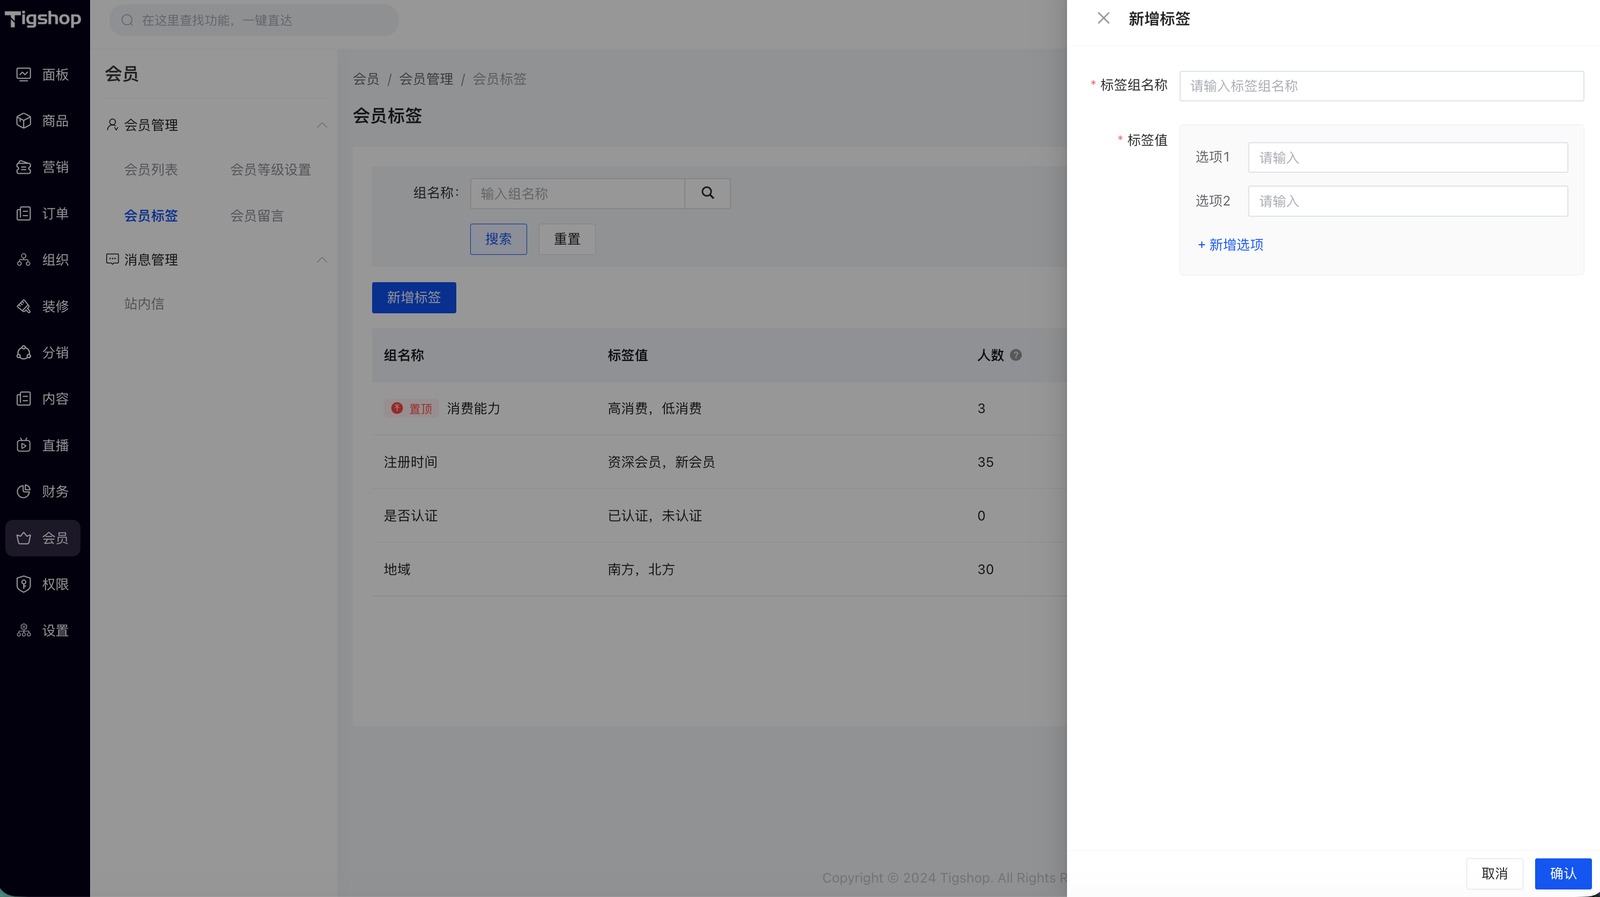Collapse the 消息管理 menu section

tap(321, 260)
